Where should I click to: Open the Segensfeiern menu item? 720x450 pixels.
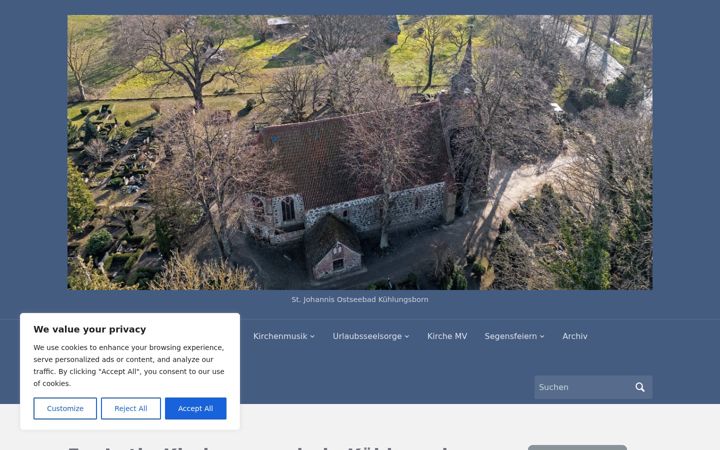click(x=510, y=336)
